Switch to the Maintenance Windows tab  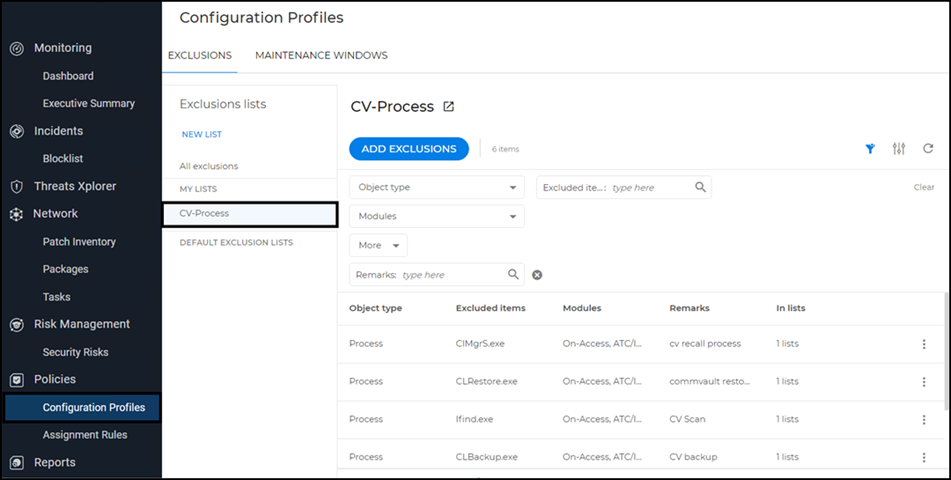321,56
